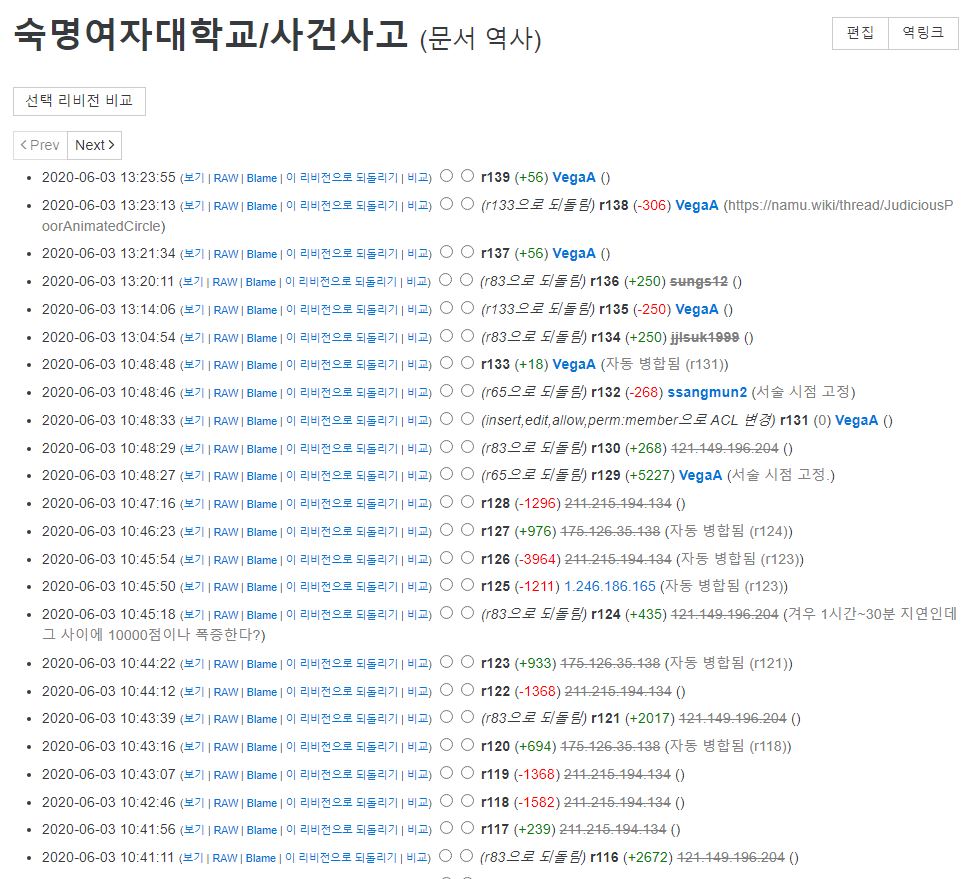Click the disabled Prev pagination button
The image size is (978, 879).
[x=40, y=145]
